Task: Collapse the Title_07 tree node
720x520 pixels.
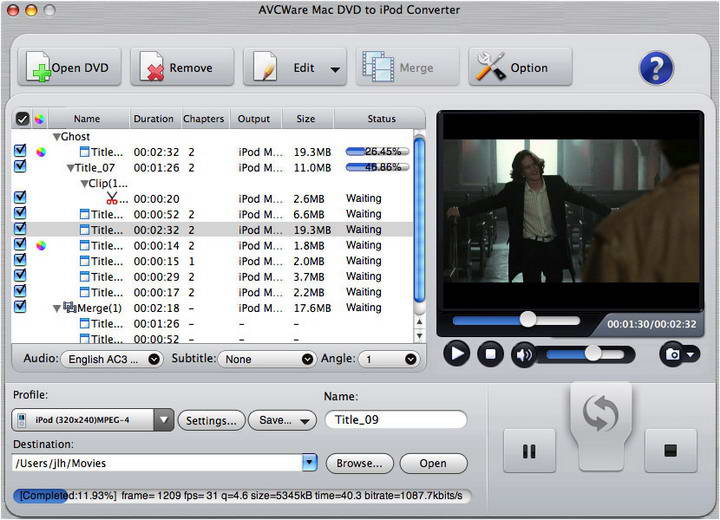Action: pyautogui.click(x=70, y=168)
